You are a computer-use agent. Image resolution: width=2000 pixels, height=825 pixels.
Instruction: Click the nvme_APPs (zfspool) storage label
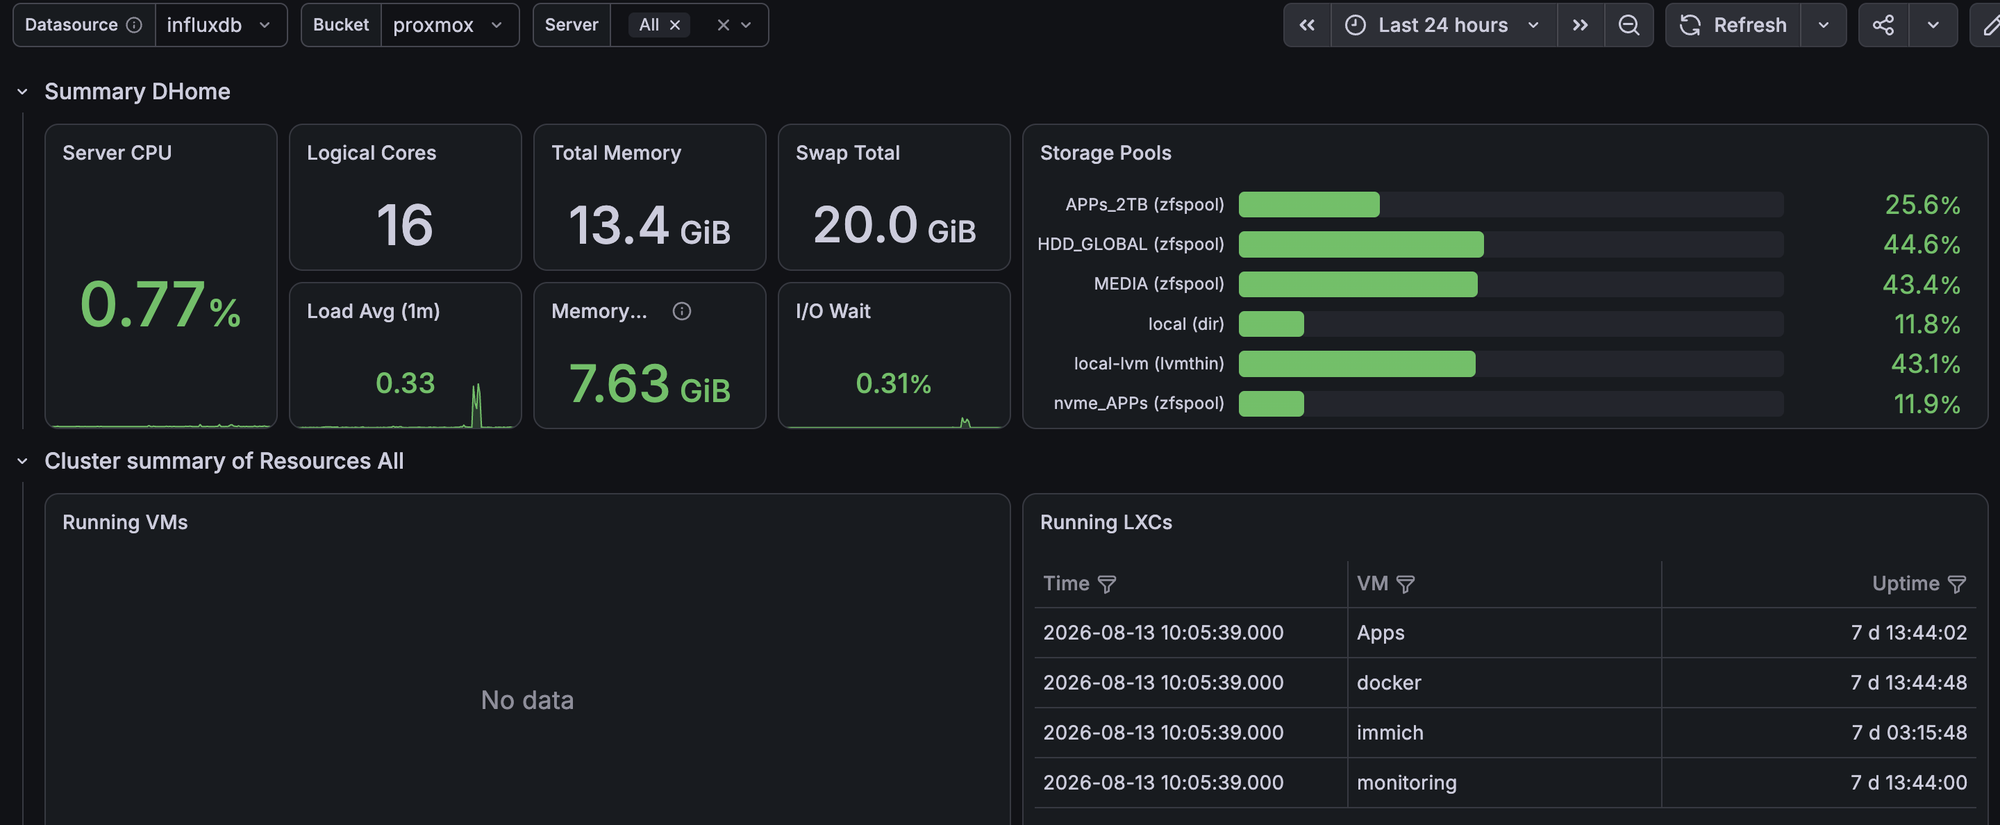pos(1139,403)
